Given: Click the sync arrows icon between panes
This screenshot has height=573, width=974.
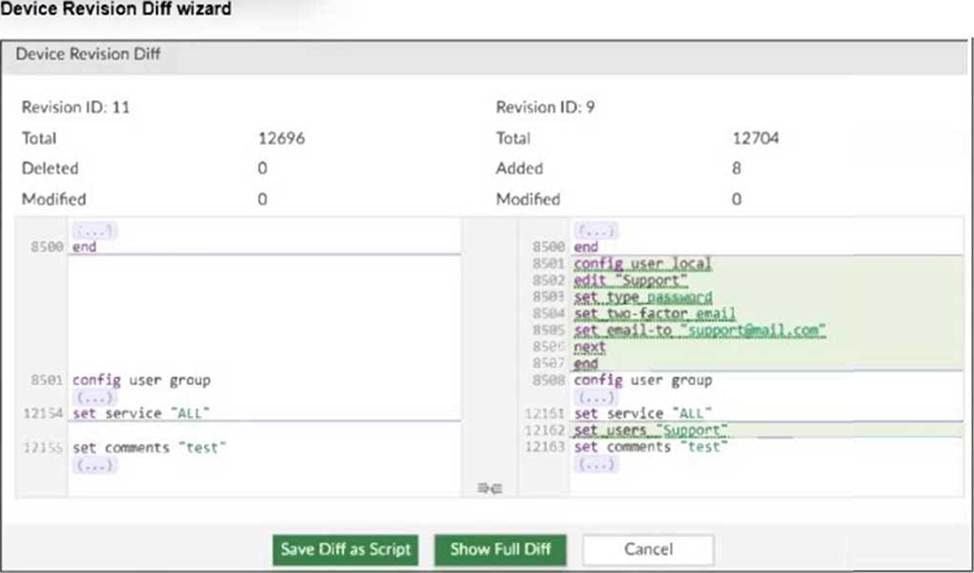Looking at the screenshot, I should pos(490,487).
